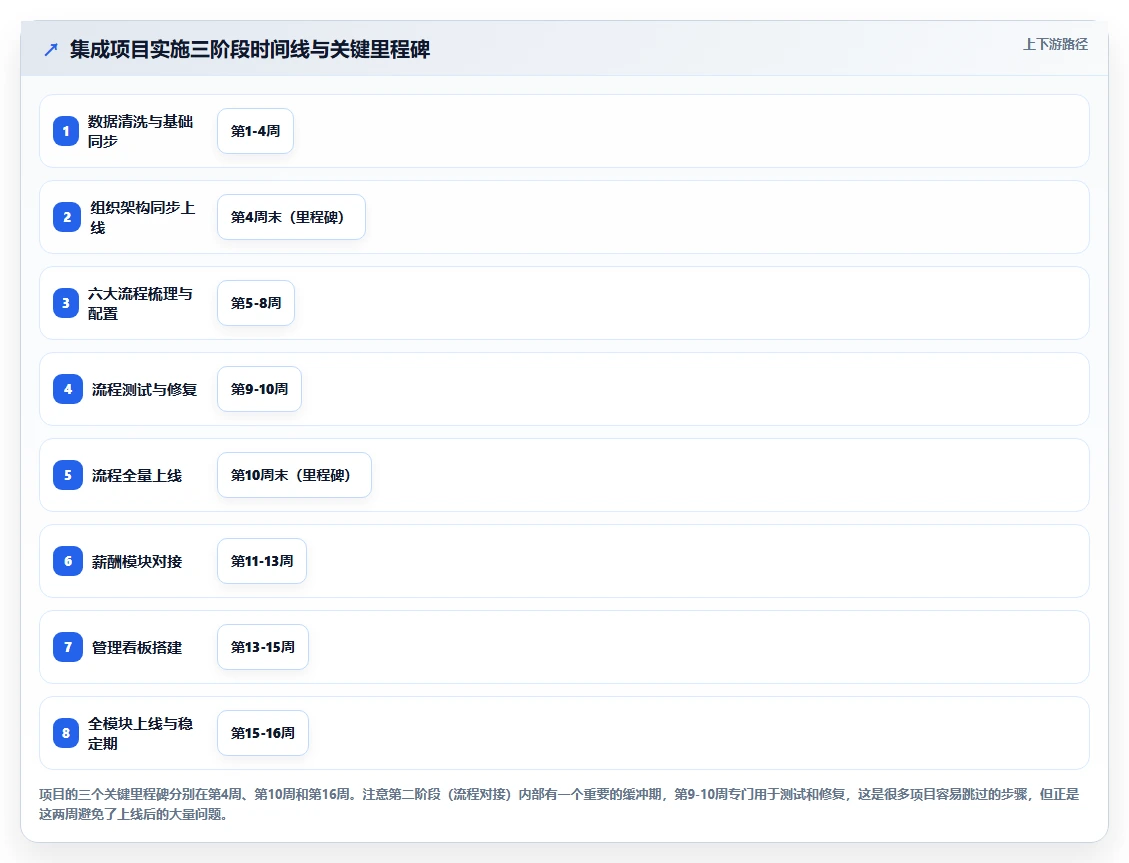
Task: Click the 流程全量上线 step label
Action: [x=137, y=475]
